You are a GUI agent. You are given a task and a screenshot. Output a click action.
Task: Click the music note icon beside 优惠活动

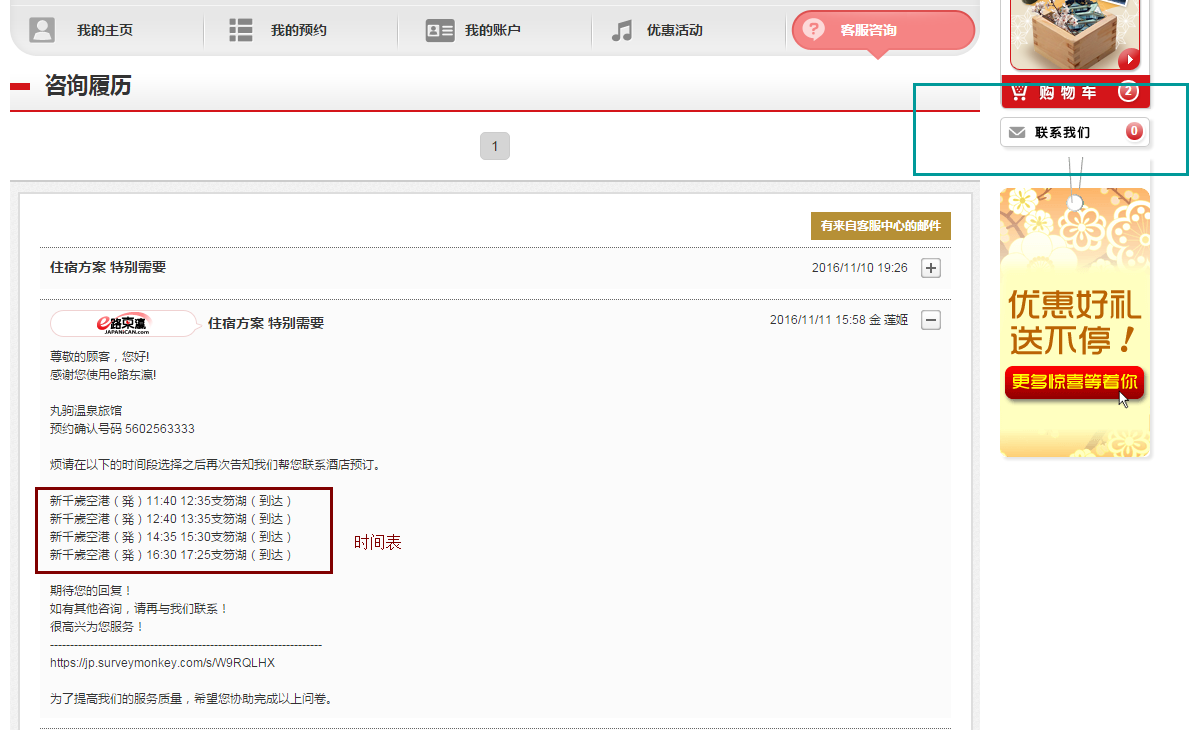622,31
